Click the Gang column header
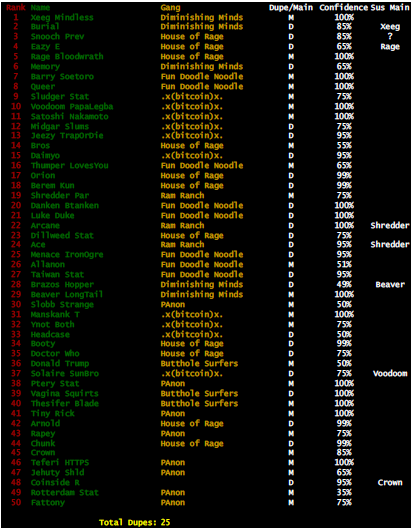The height and width of the screenshot is (530, 413). coord(170,8)
